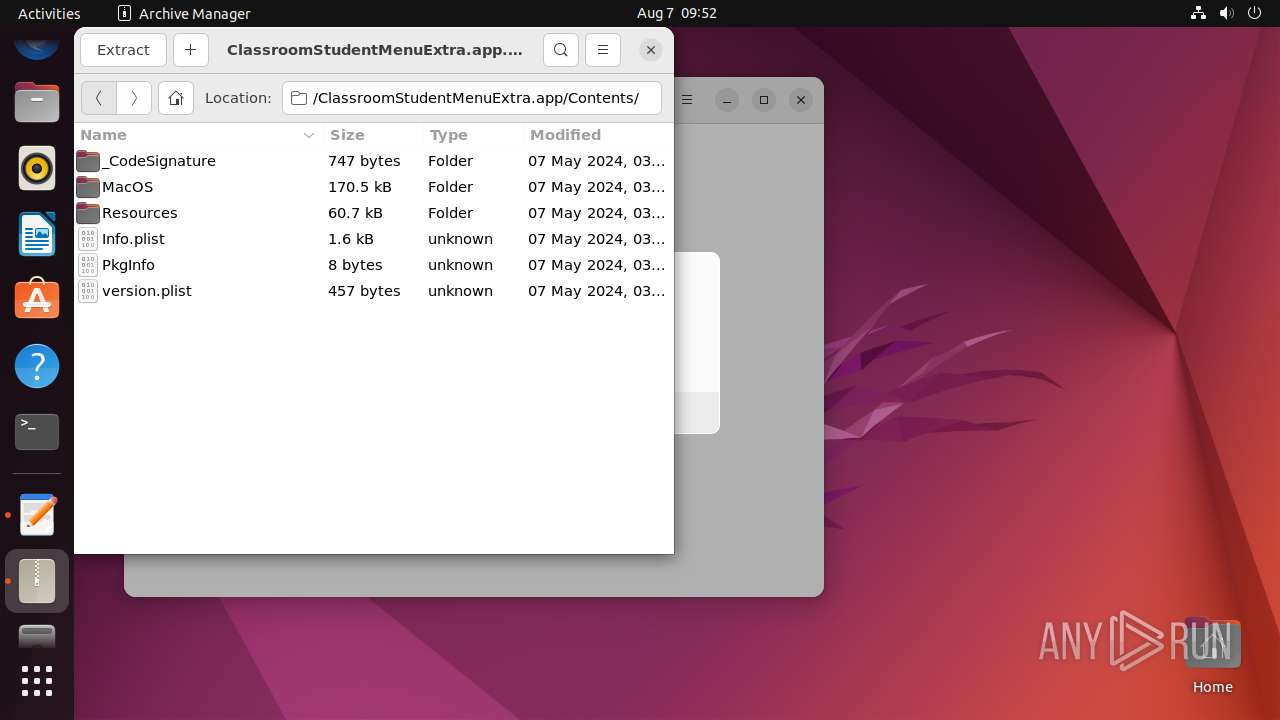Select the Info.plist file icon
Viewport: 1280px width, 720px height.
point(88,239)
